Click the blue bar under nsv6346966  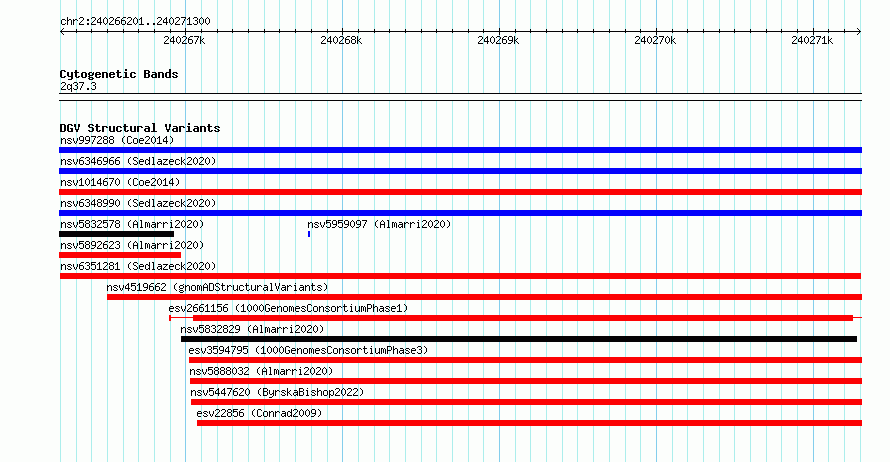460,171
